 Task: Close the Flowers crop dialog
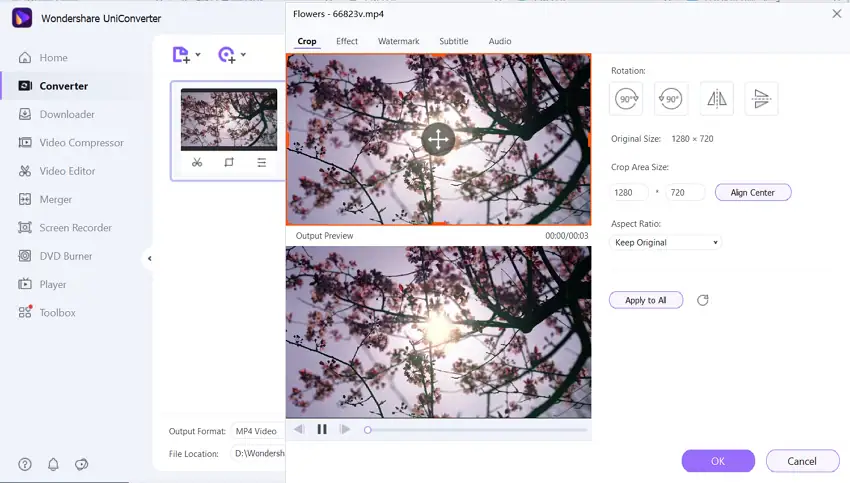pyautogui.click(x=836, y=14)
